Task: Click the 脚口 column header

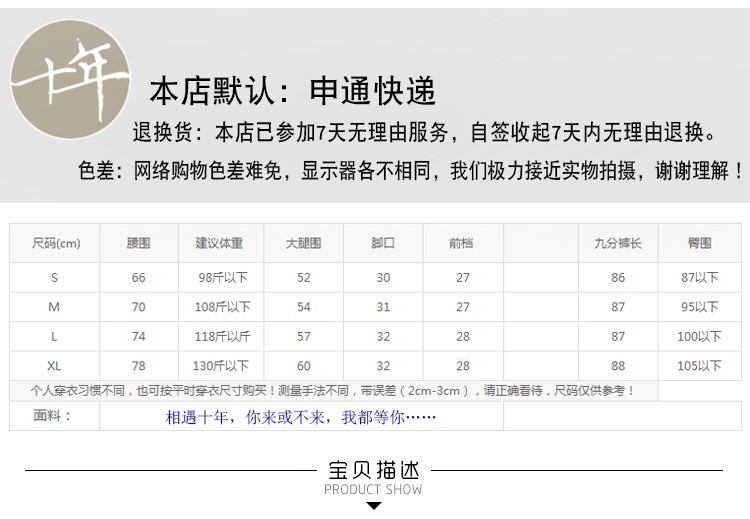Action: (383, 243)
